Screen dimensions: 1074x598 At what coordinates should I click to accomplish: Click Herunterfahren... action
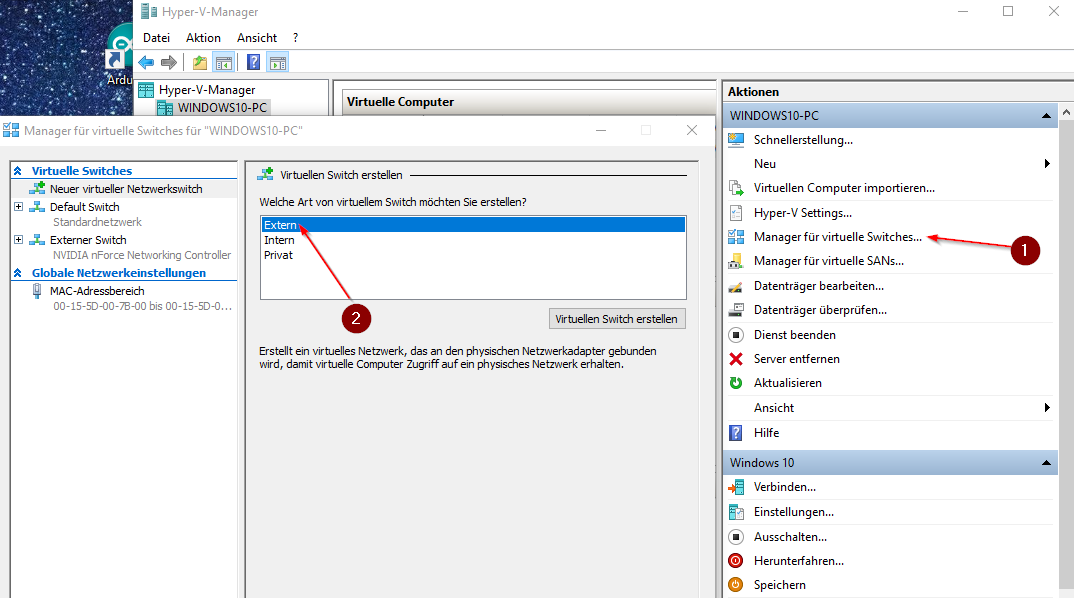799,561
